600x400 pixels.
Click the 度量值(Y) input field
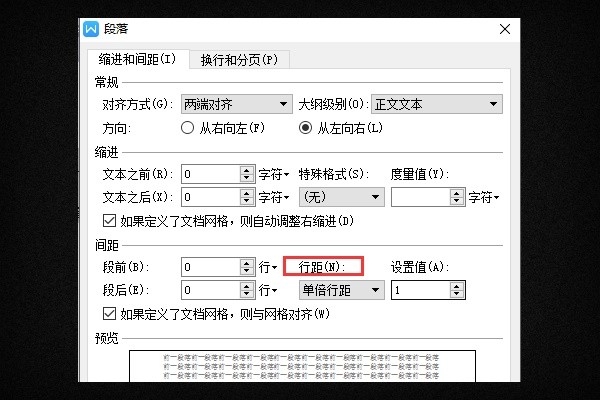coord(421,197)
